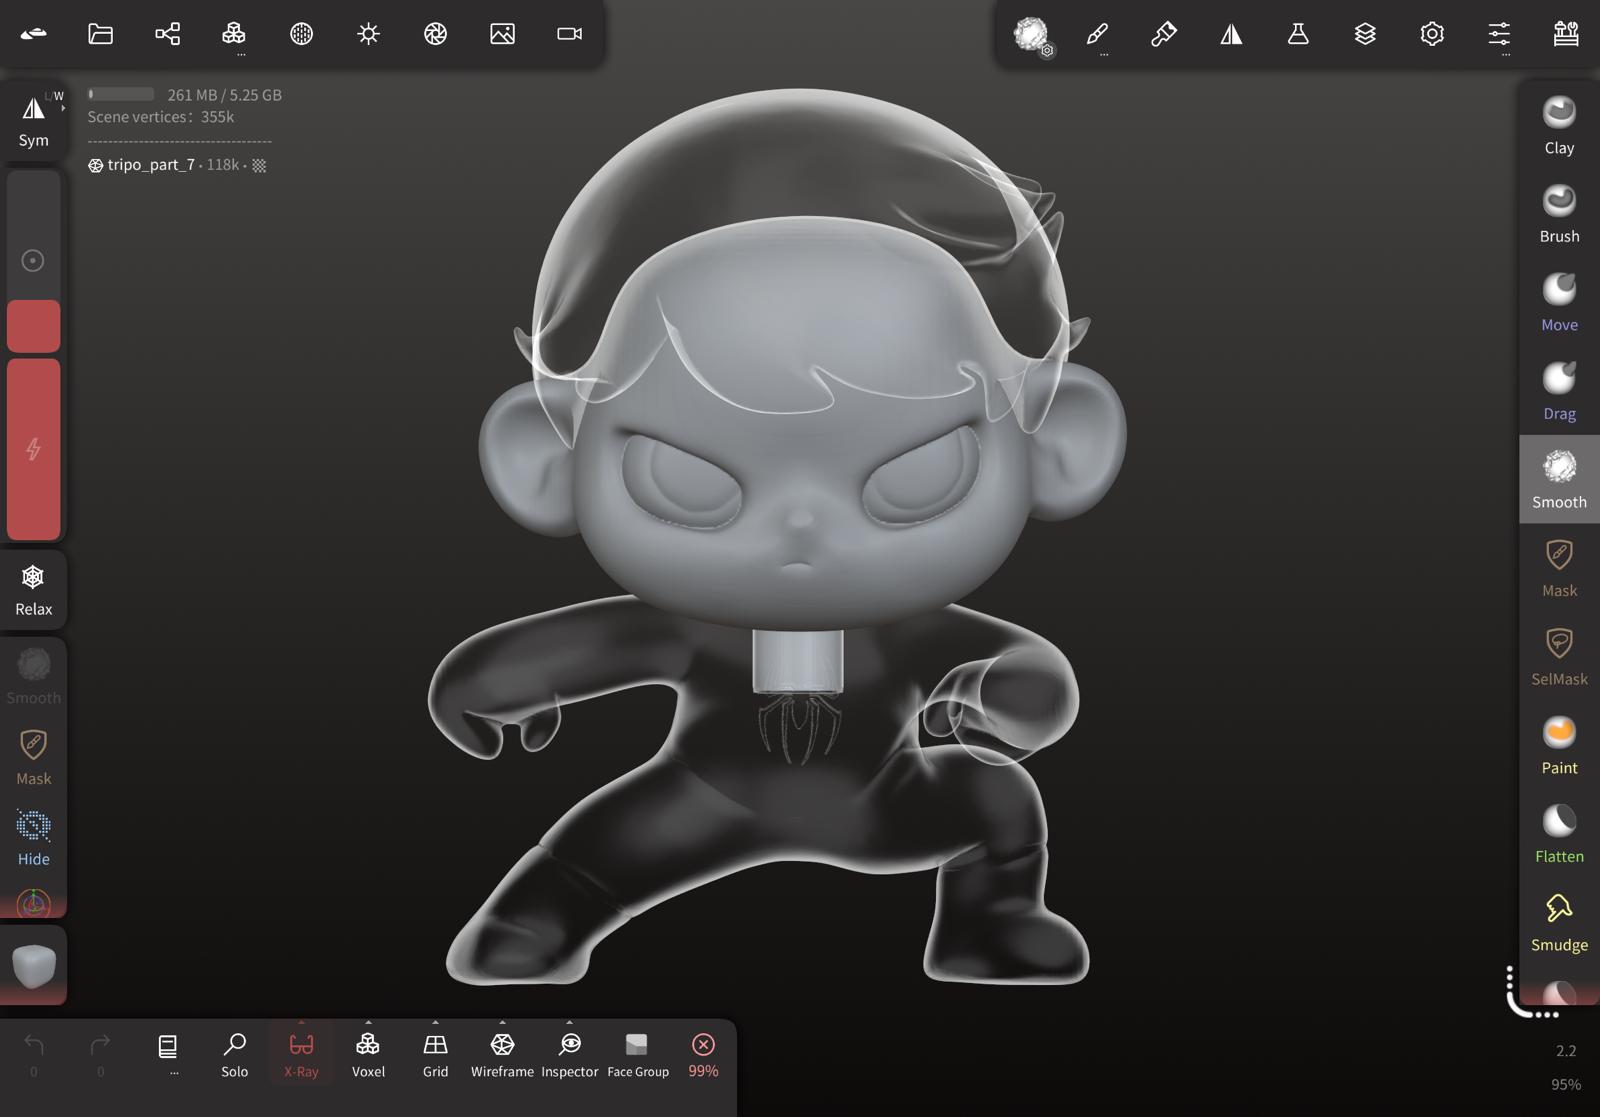Open the Material sphere menu
Screen dimensions: 1600x1117
[301, 34]
